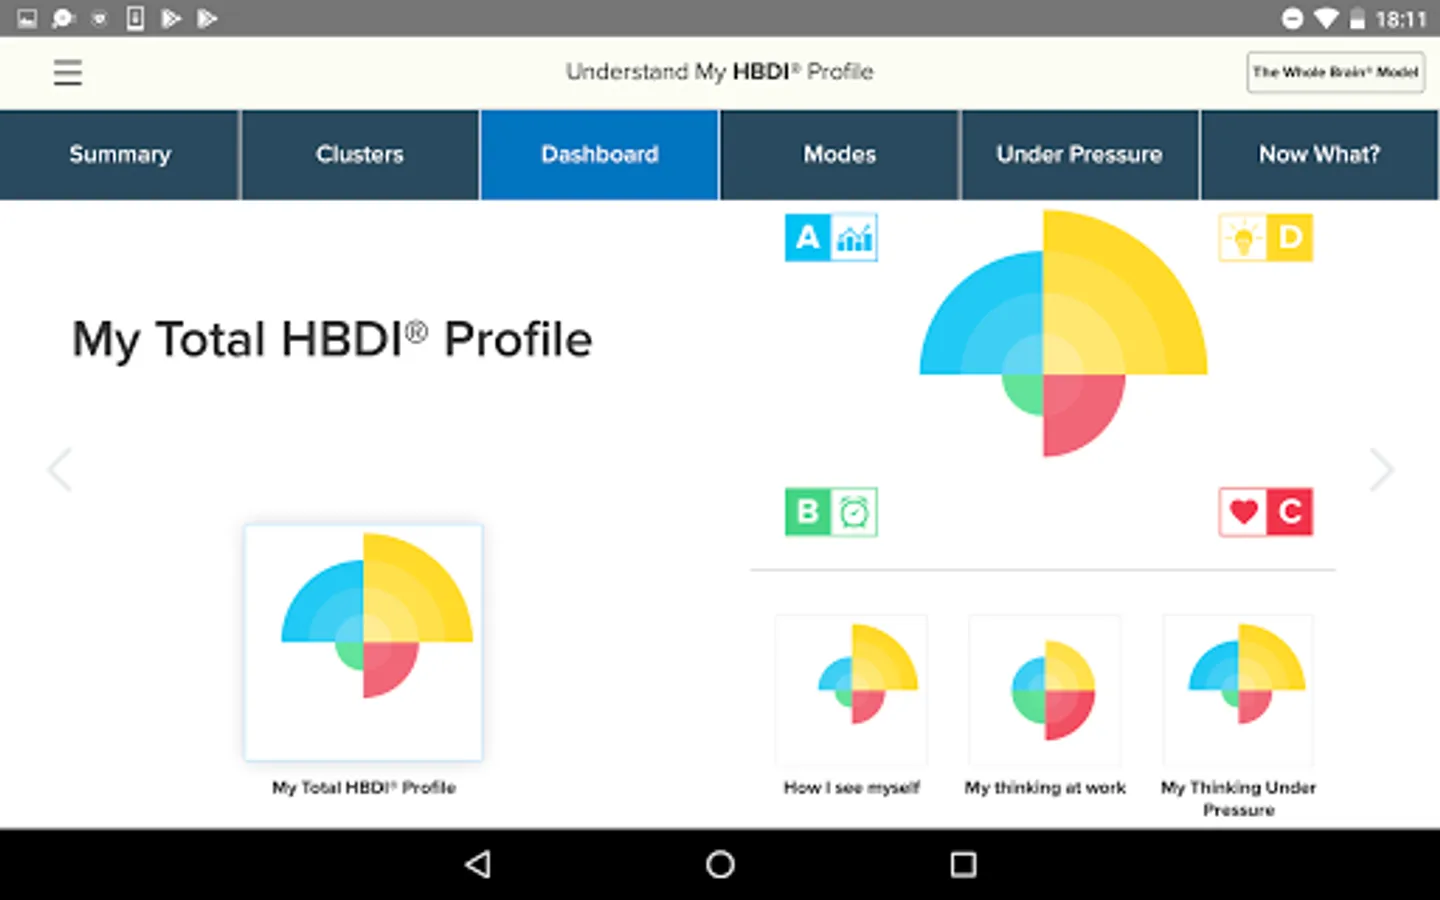
Task: Select the How I see myself thumbnail
Action: click(852, 690)
